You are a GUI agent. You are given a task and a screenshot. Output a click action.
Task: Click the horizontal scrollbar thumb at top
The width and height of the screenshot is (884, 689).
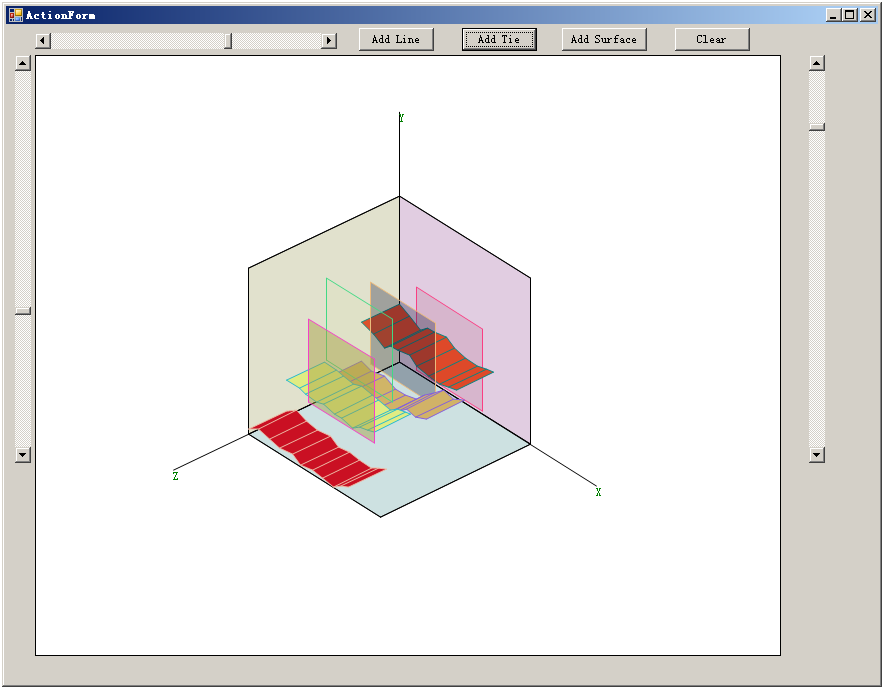click(228, 41)
